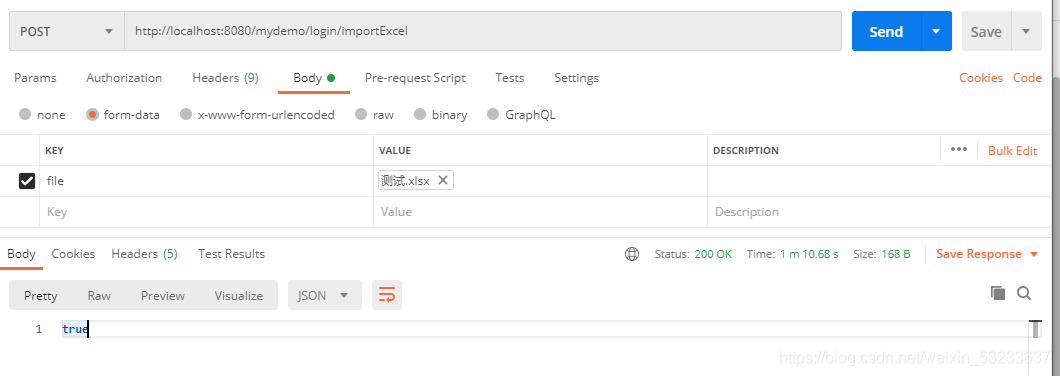Select the none body type

tap(25, 114)
